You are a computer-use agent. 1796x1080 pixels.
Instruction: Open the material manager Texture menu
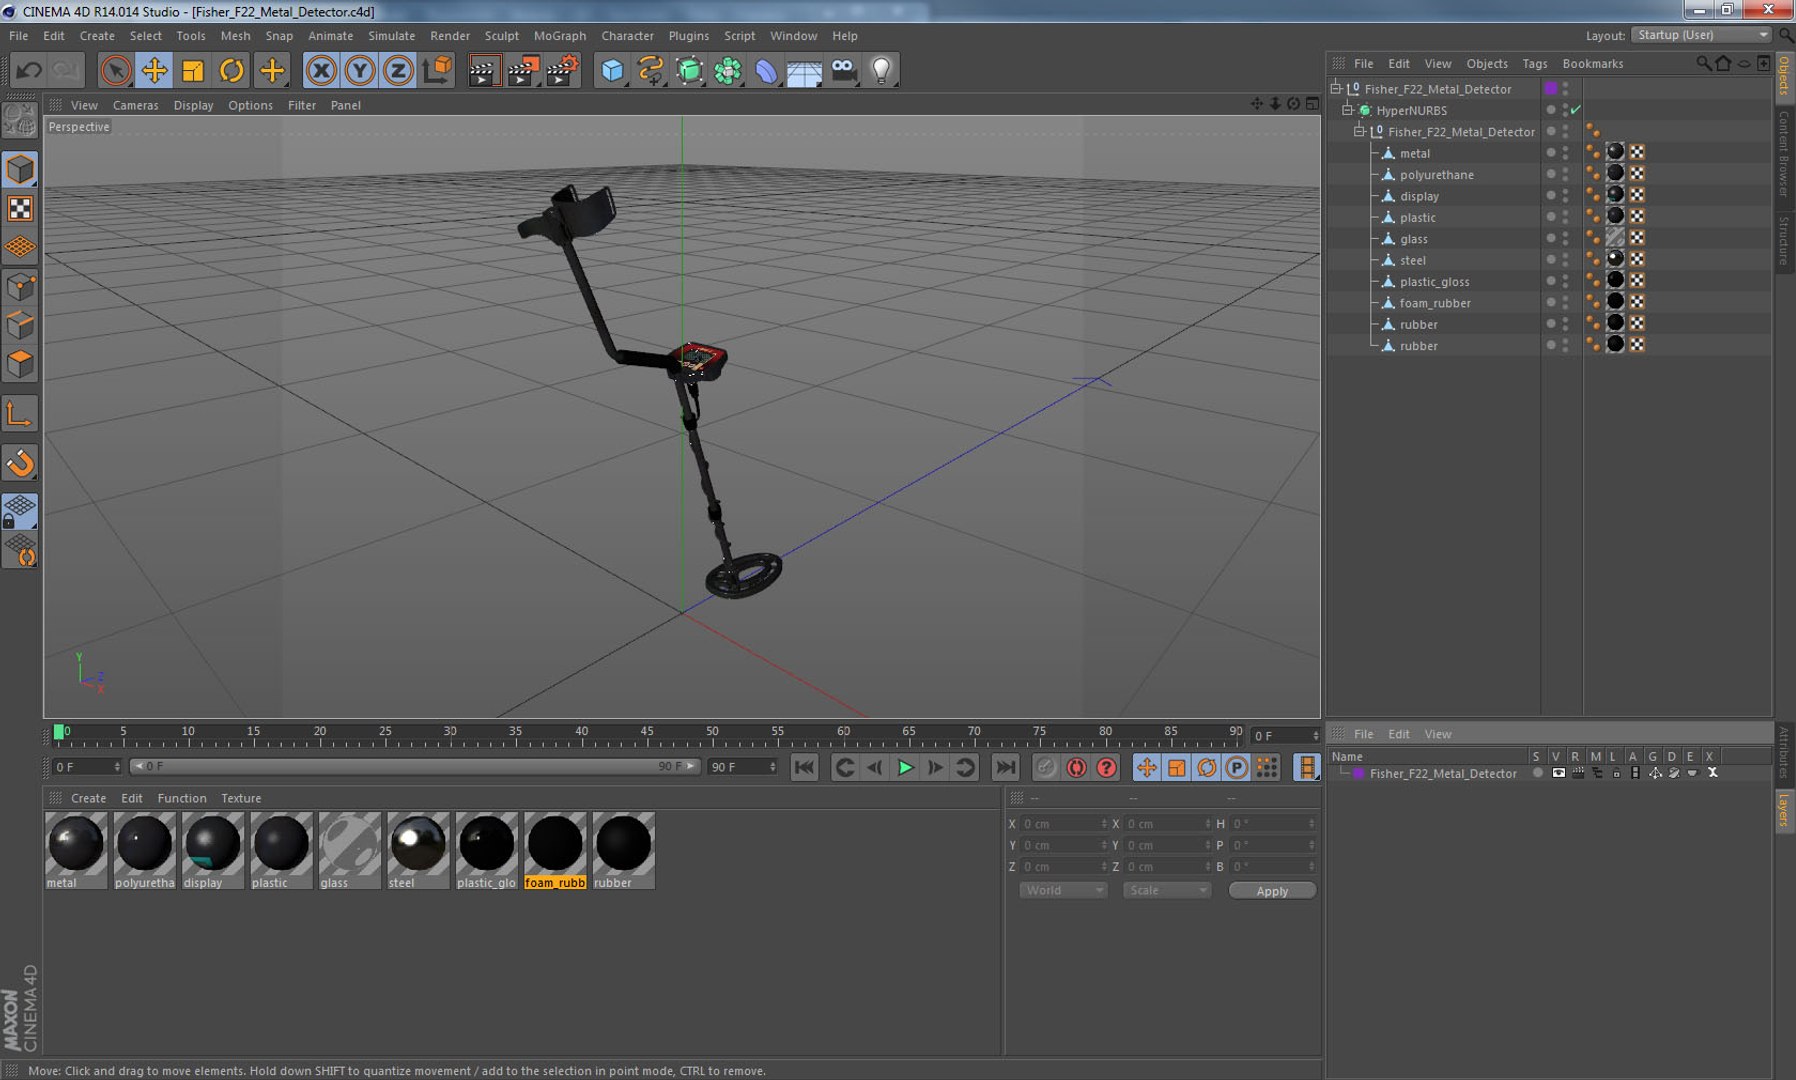pos(241,798)
